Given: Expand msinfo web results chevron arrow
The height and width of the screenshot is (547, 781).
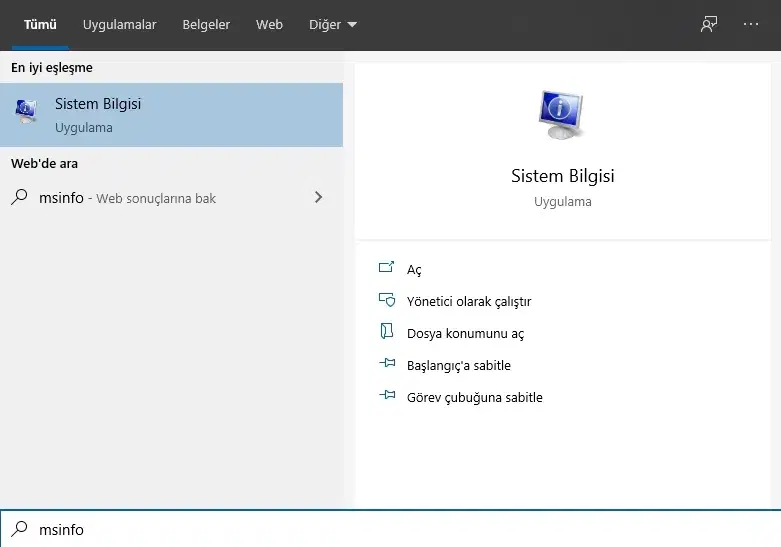Looking at the screenshot, I should (x=318, y=197).
